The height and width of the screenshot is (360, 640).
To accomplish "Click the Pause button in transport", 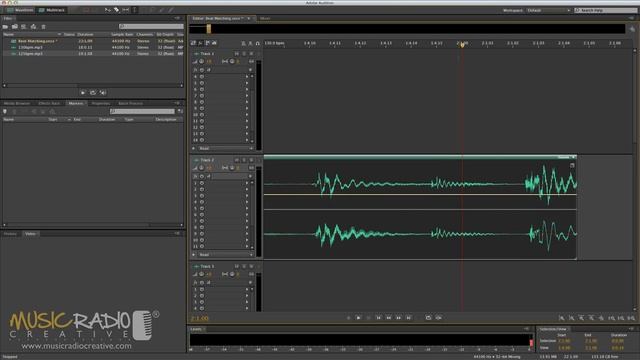I will point(369,318).
